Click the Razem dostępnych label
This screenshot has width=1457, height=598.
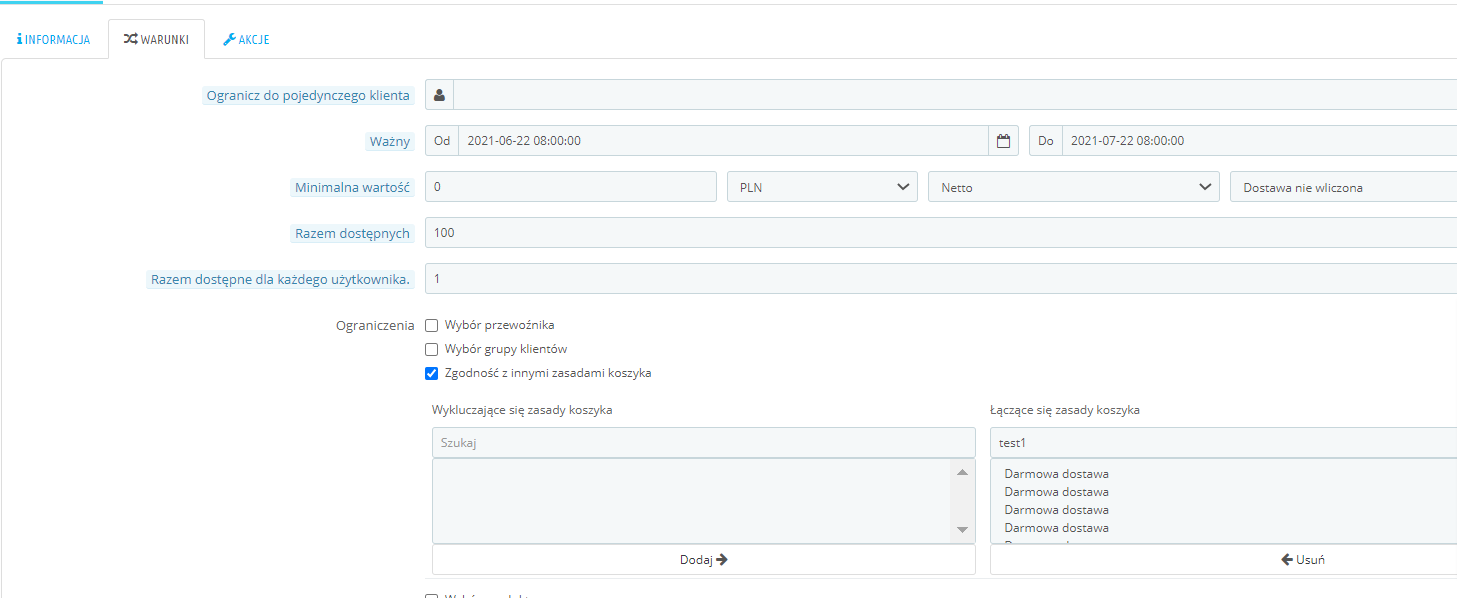pos(352,233)
